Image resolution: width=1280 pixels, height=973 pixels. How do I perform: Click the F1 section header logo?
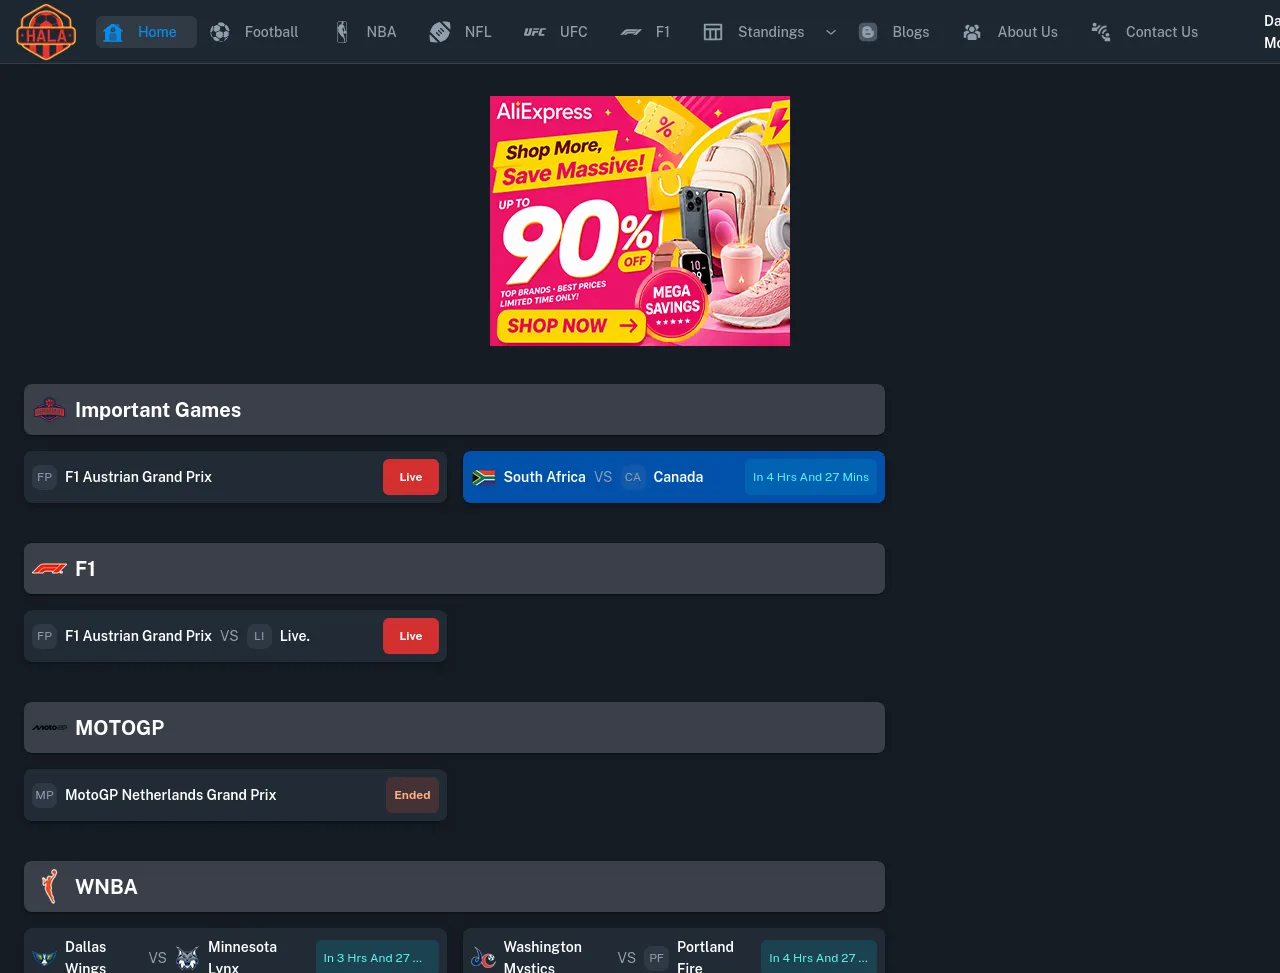49,569
